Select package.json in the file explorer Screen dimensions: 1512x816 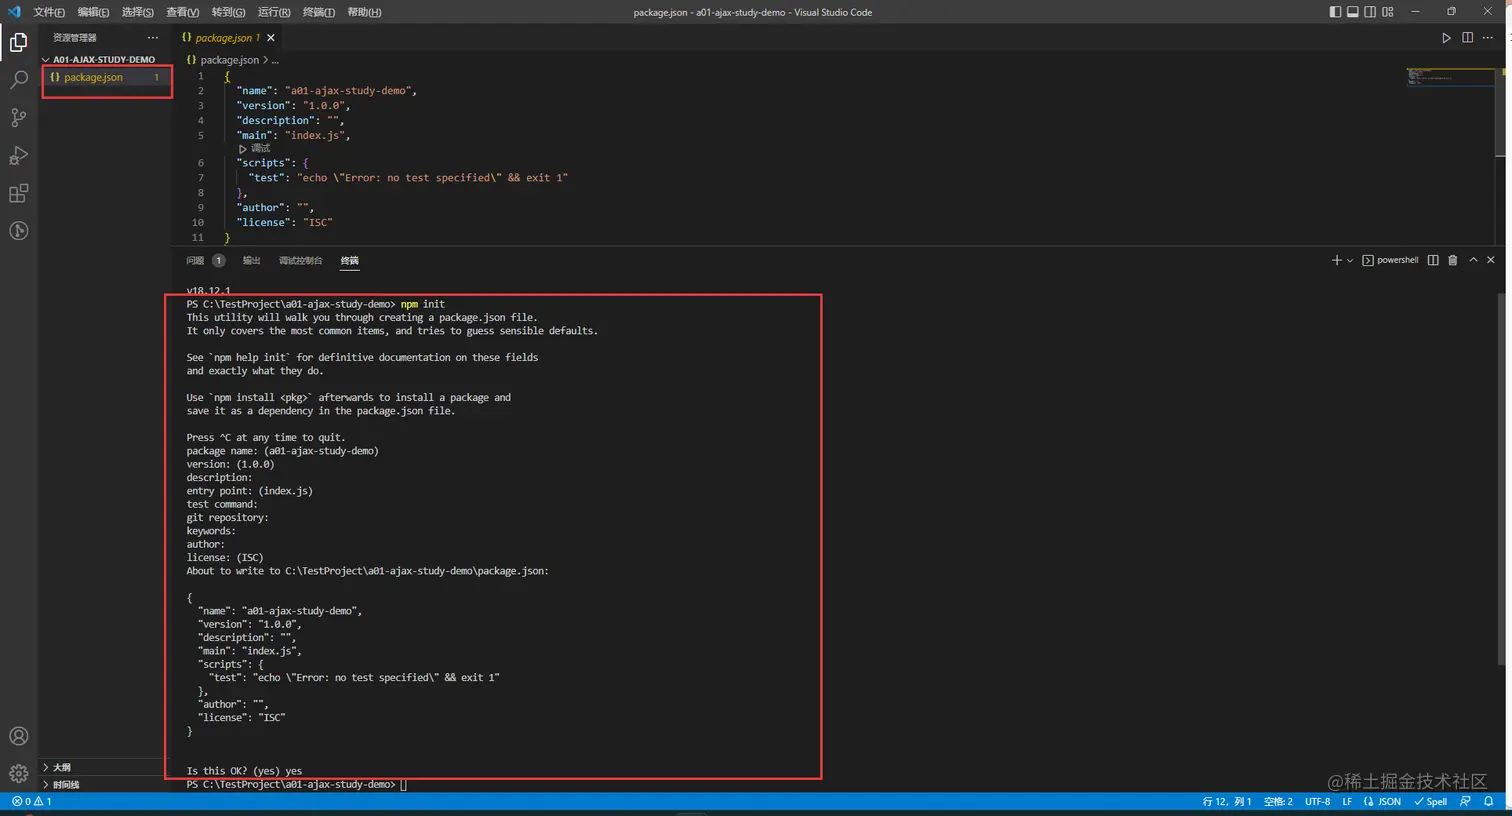105,77
